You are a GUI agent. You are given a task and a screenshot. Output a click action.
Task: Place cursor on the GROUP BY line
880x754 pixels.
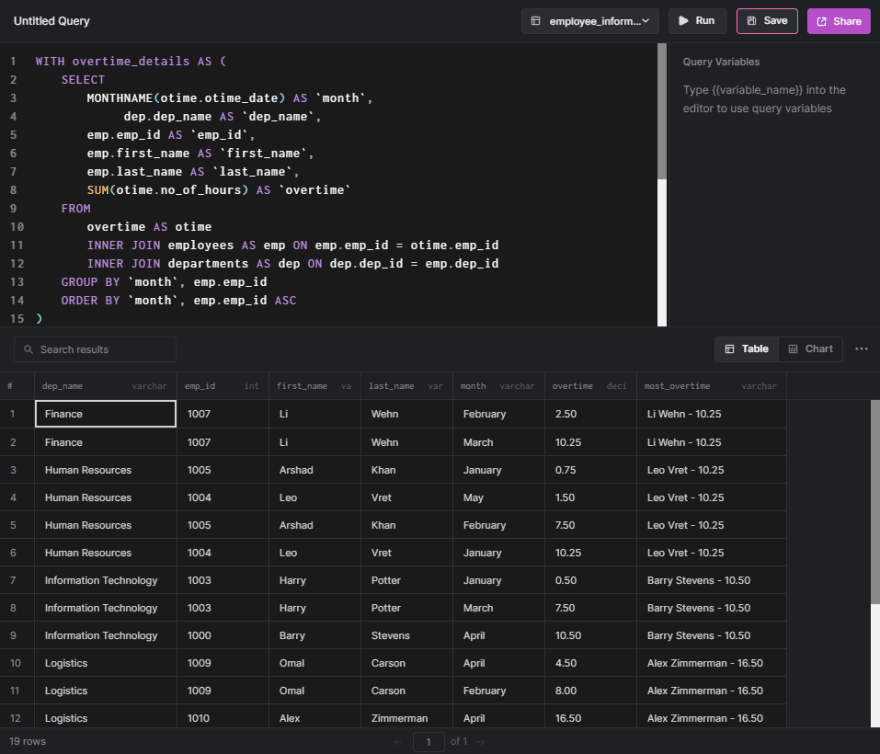pos(164,282)
